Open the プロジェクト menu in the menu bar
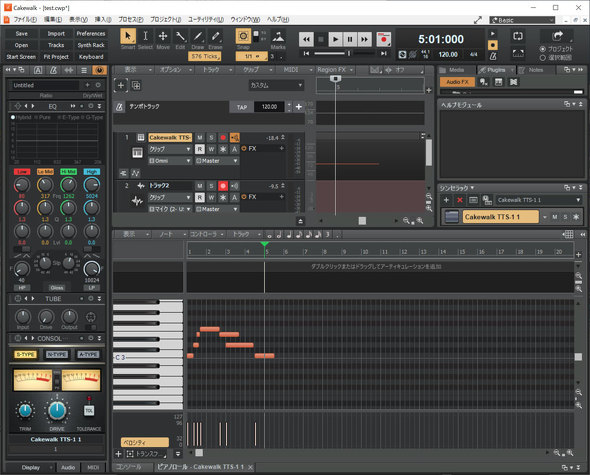Image resolution: width=590 pixels, height=475 pixels. click(166, 20)
